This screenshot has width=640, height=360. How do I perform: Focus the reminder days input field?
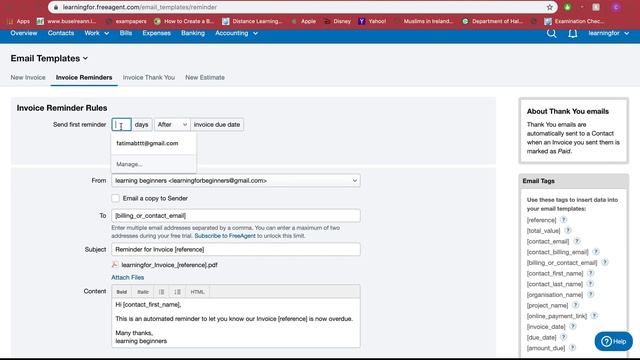click(x=122, y=124)
